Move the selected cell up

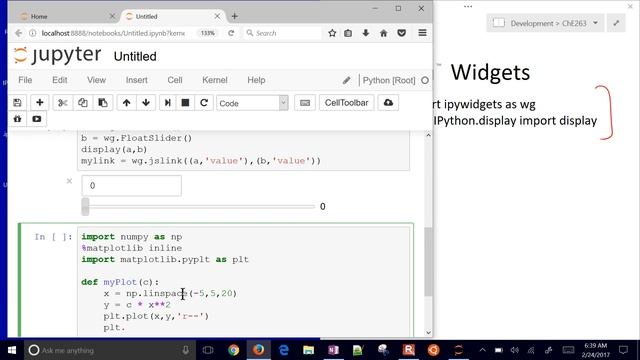(x=127, y=103)
